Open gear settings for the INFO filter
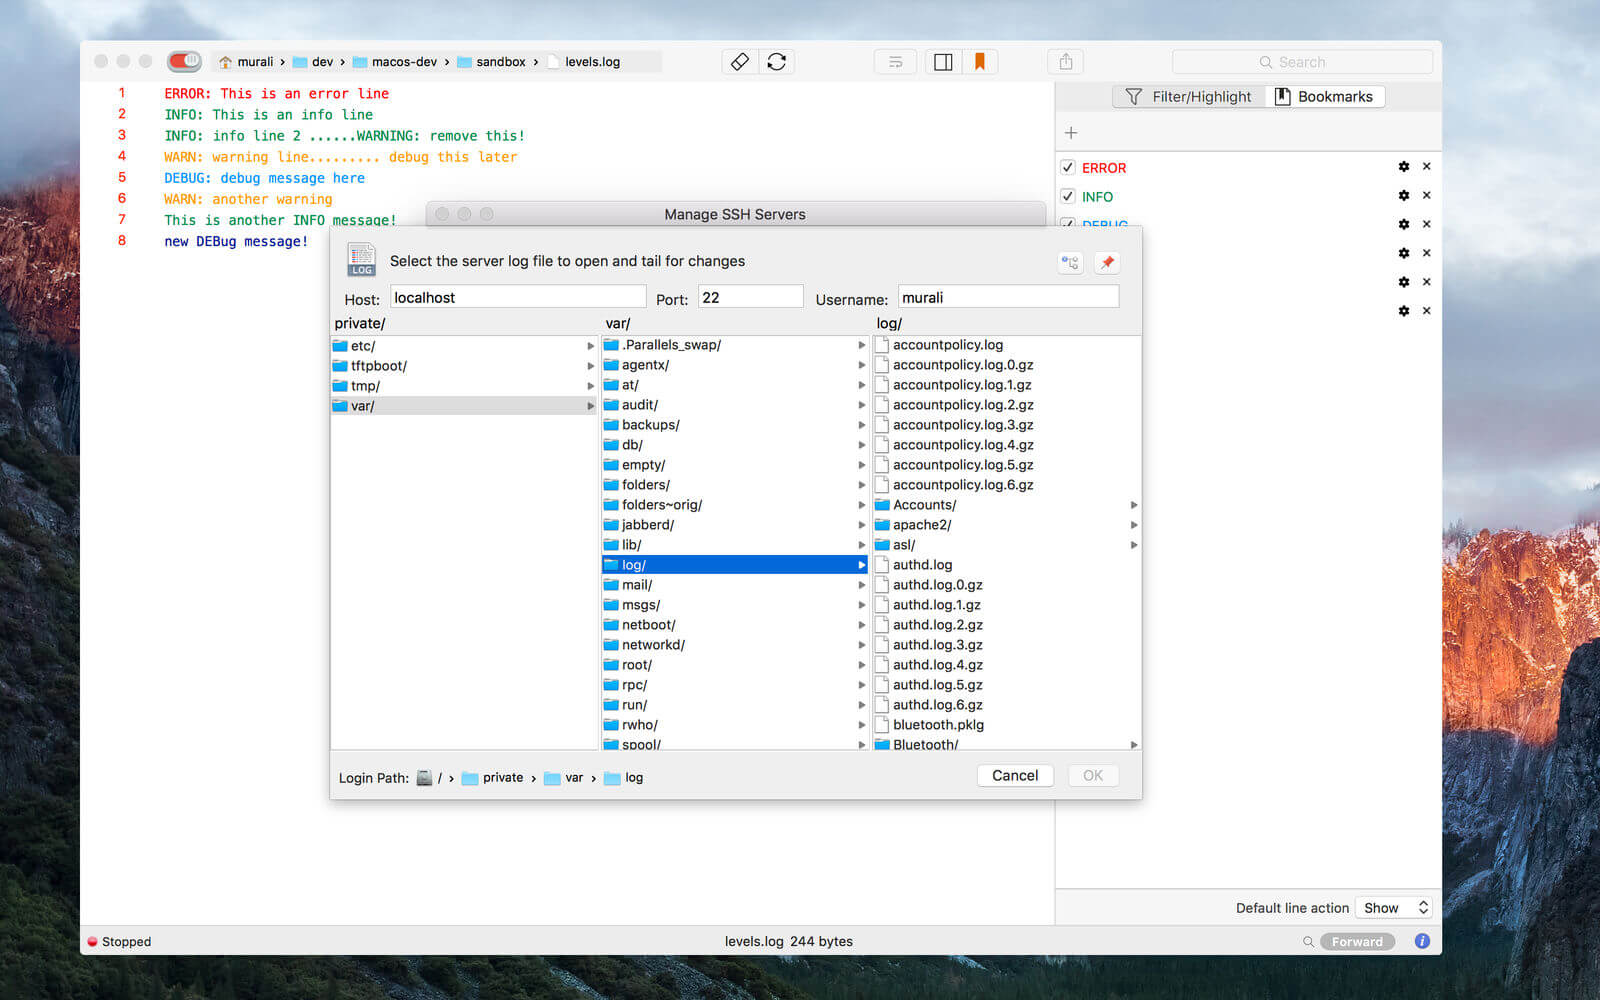 [x=1404, y=196]
